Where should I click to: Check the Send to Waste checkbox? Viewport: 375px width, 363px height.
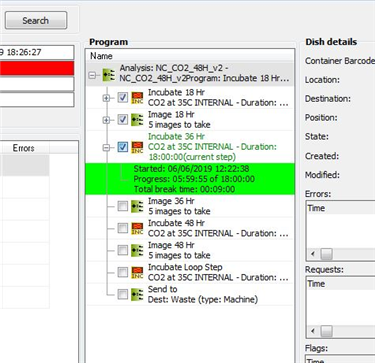click(x=123, y=294)
